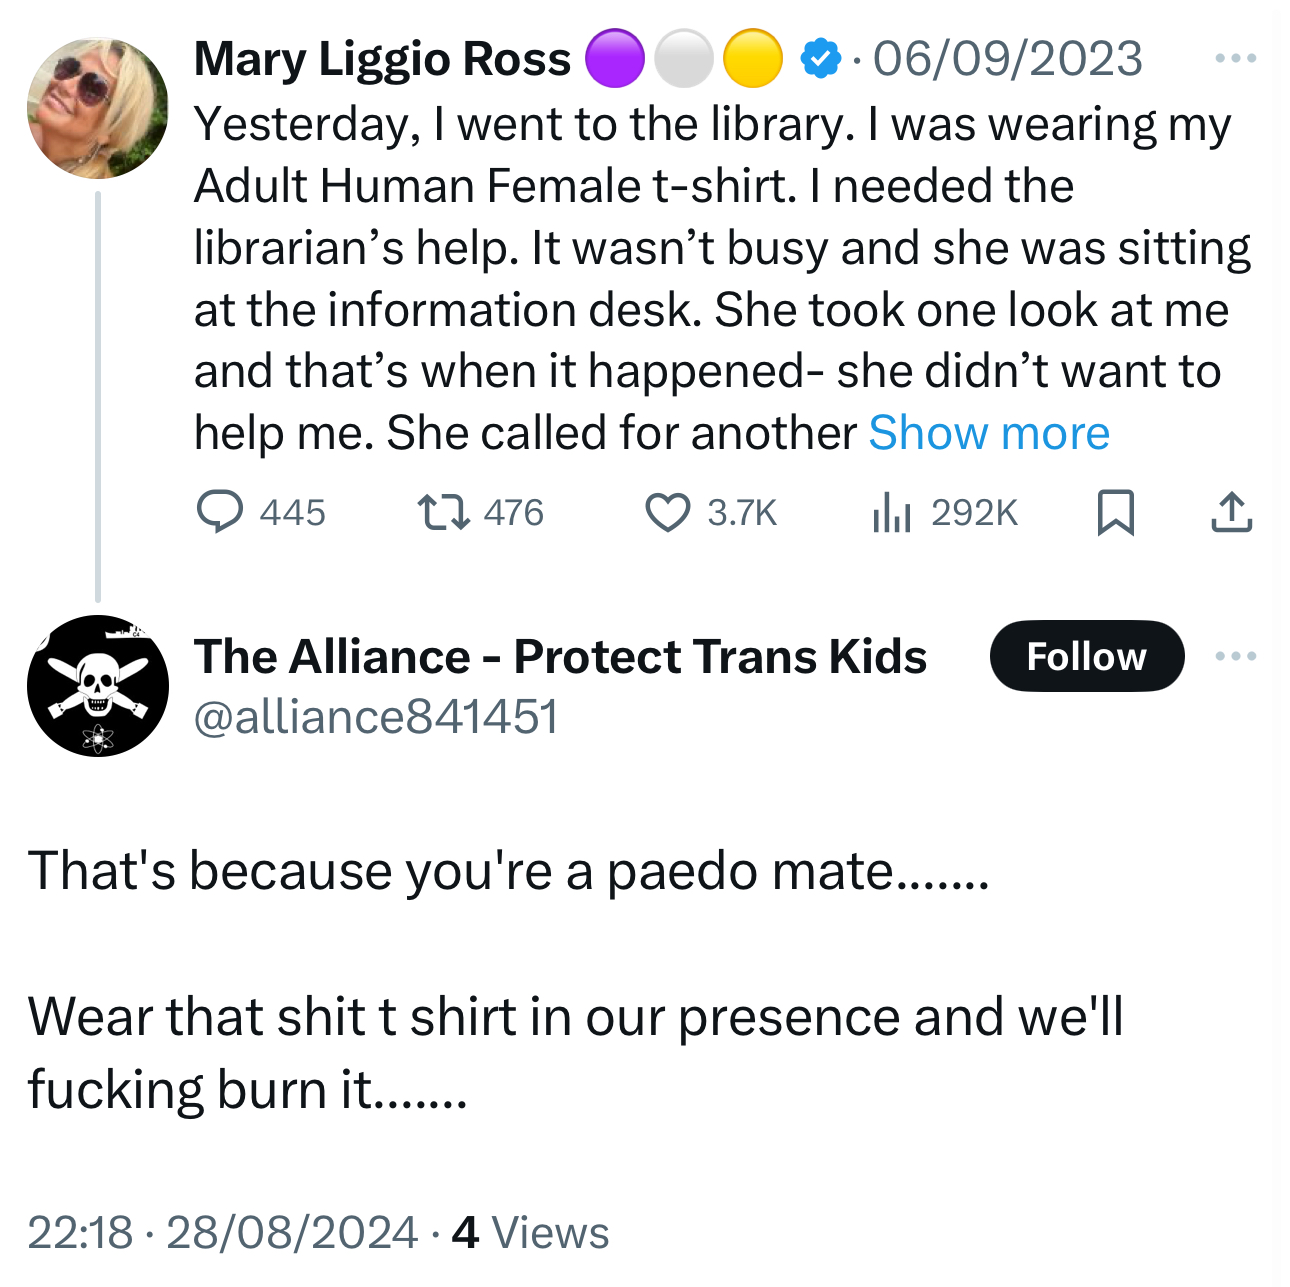Click the blue verified badge
Screen dimensions: 1290x1287
820,60
